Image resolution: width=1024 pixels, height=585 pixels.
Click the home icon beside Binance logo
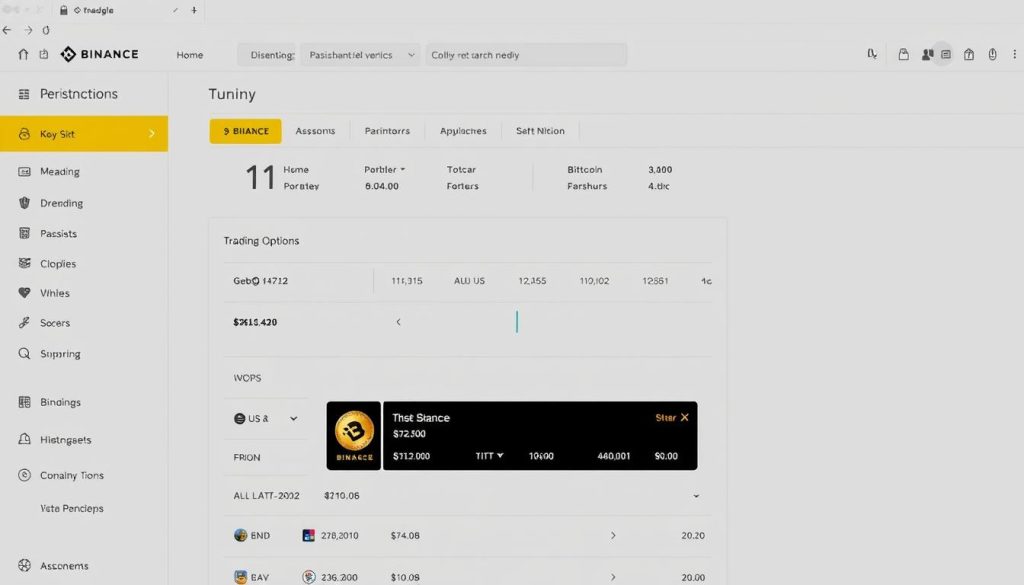click(24, 54)
